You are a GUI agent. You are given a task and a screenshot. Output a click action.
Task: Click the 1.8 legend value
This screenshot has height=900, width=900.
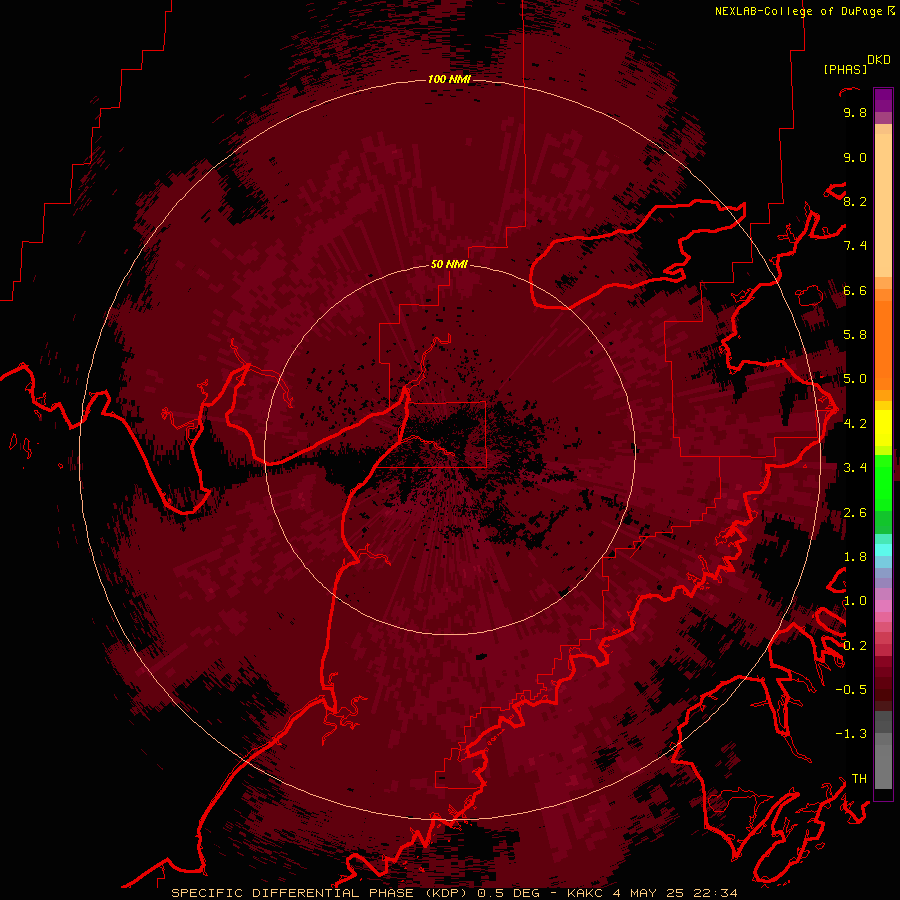pos(855,557)
